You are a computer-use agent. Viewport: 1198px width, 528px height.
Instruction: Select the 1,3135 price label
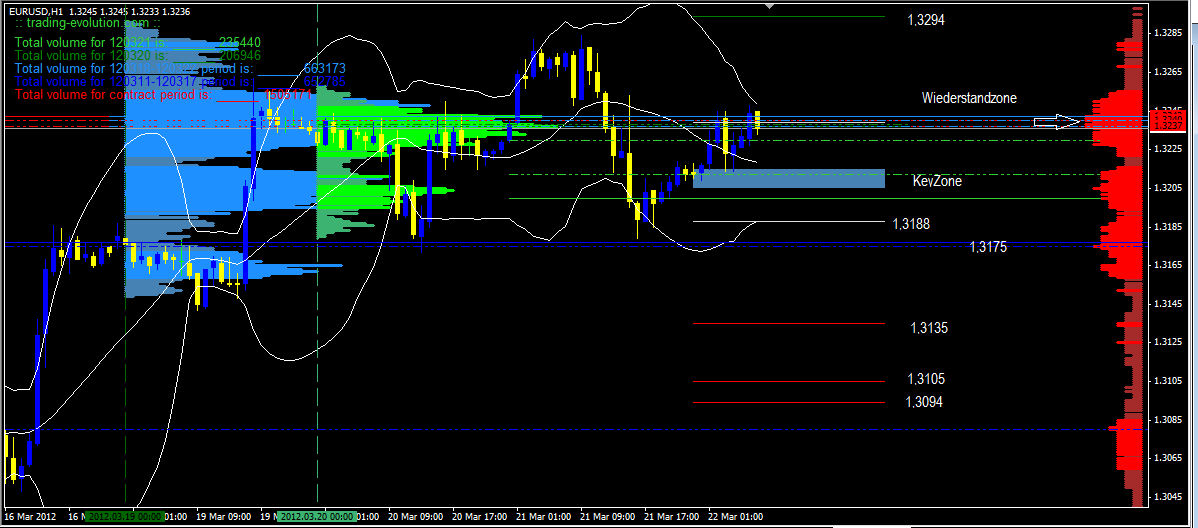point(929,328)
